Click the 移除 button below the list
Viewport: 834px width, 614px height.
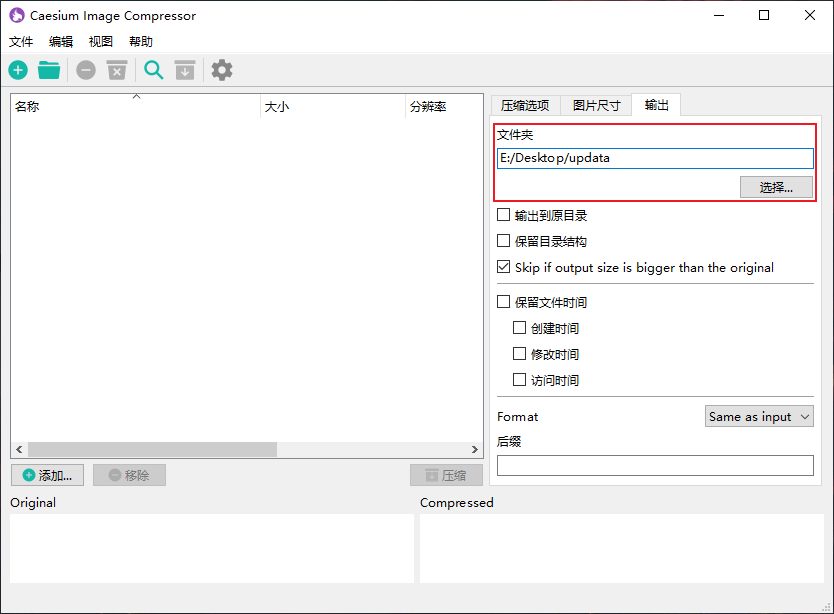[x=129, y=475]
